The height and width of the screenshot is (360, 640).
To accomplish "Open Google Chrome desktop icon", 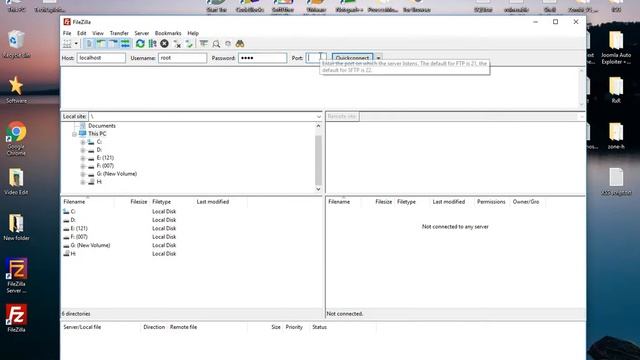I will [x=16, y=139].
